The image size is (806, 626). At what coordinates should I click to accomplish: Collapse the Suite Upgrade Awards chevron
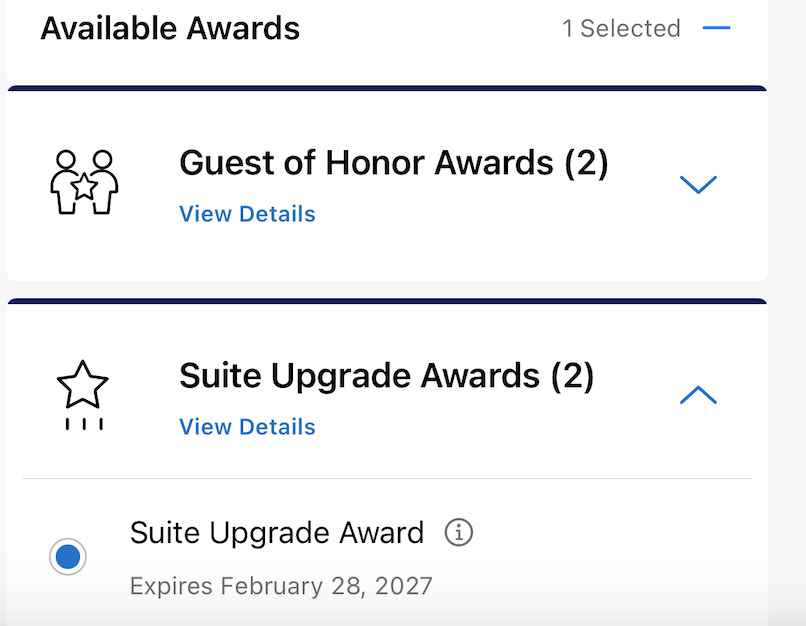(x=698, y=396)
